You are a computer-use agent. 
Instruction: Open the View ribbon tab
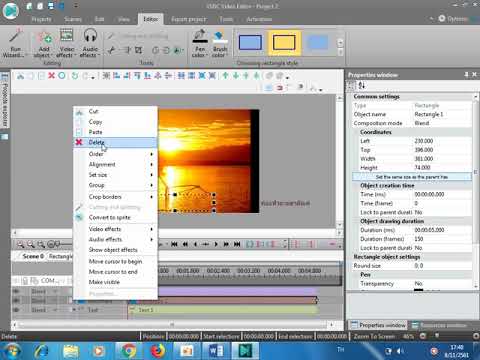pos(123,19)
